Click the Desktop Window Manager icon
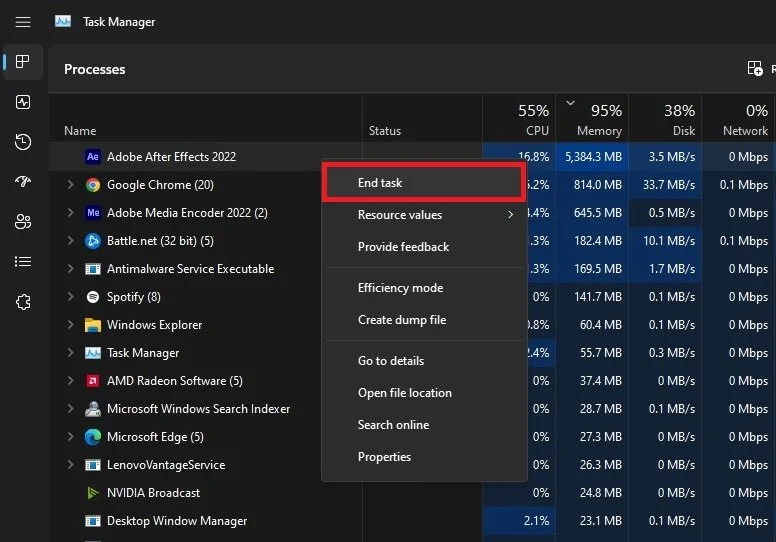The height and width of the screenshot is (542, 776). pos(93,521)
